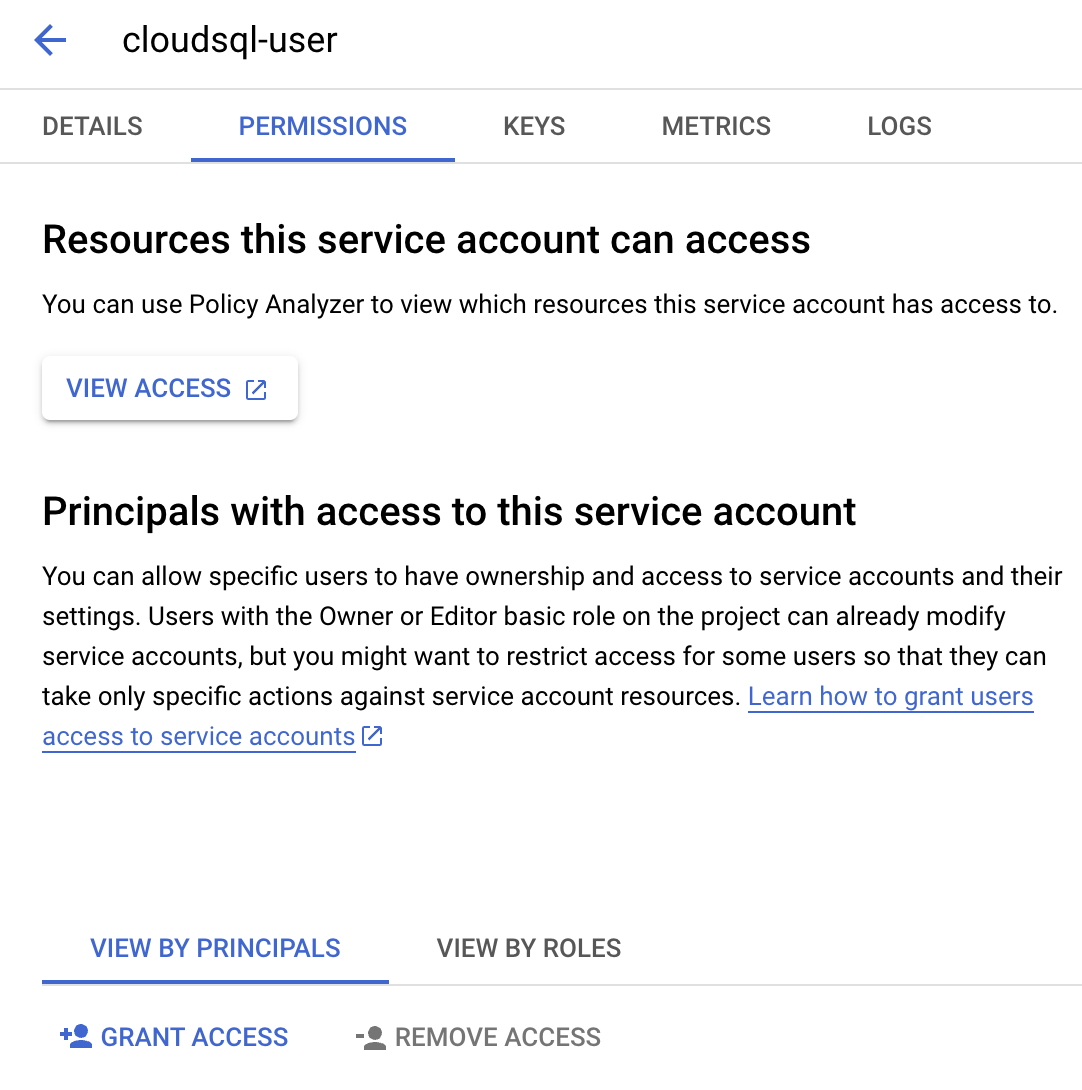Switch to the VIEW BY ROLES tab
The image size is (1082, 1090).
(x=528, y=948)
